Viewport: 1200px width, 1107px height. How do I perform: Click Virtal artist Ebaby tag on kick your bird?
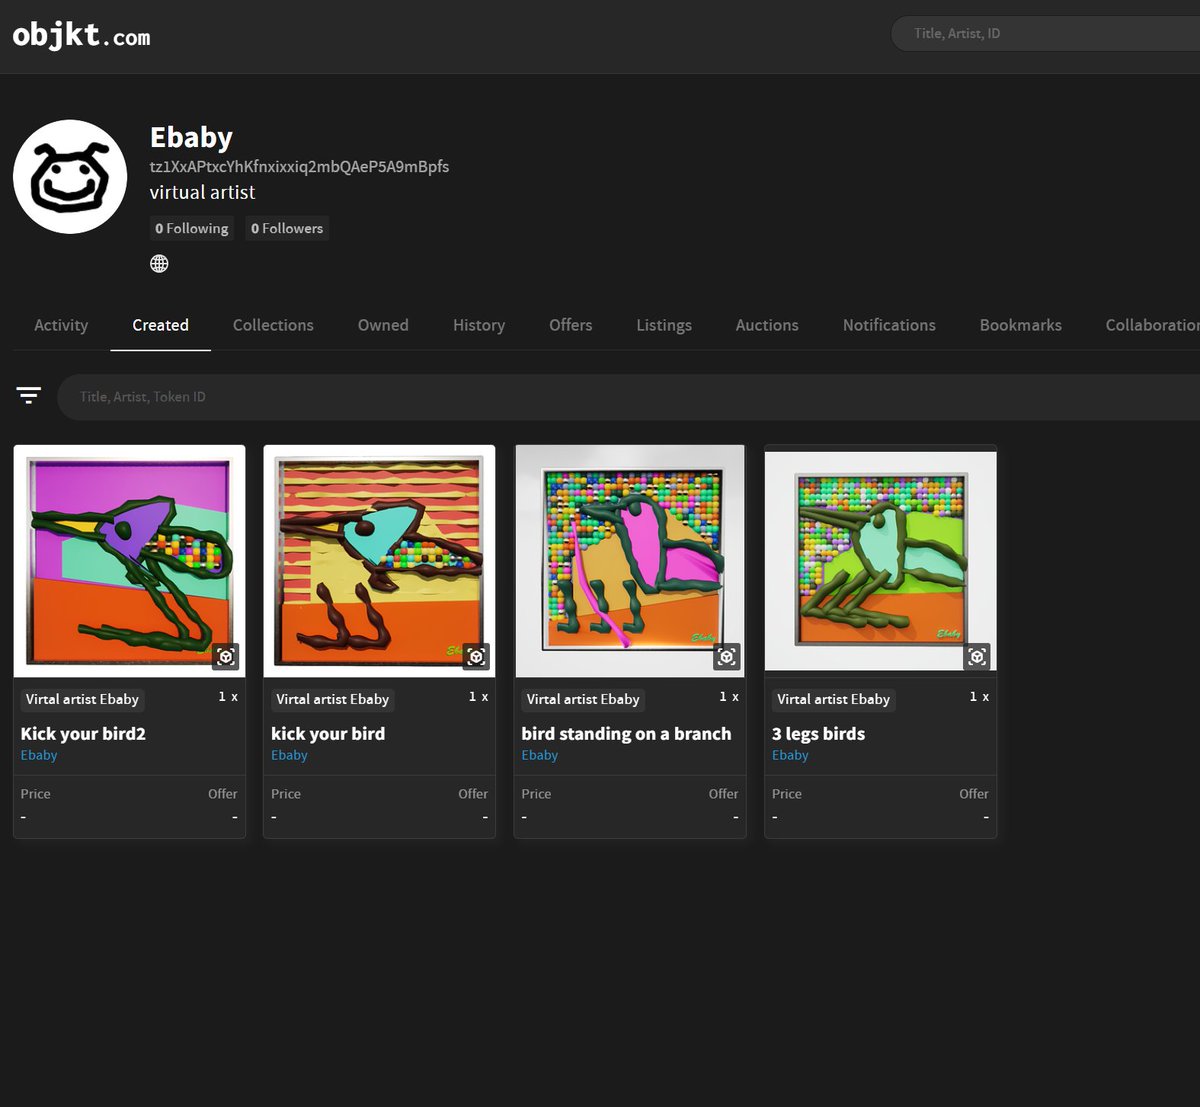pos(333,700)
